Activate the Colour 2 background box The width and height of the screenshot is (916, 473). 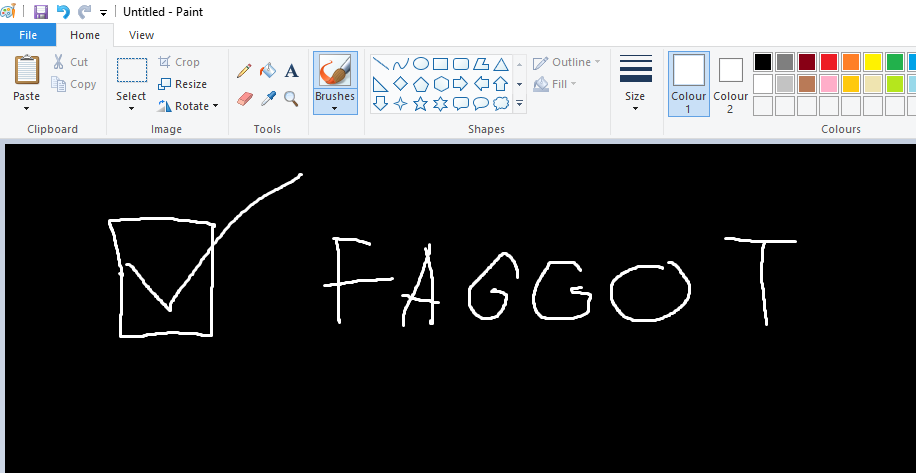730,84
